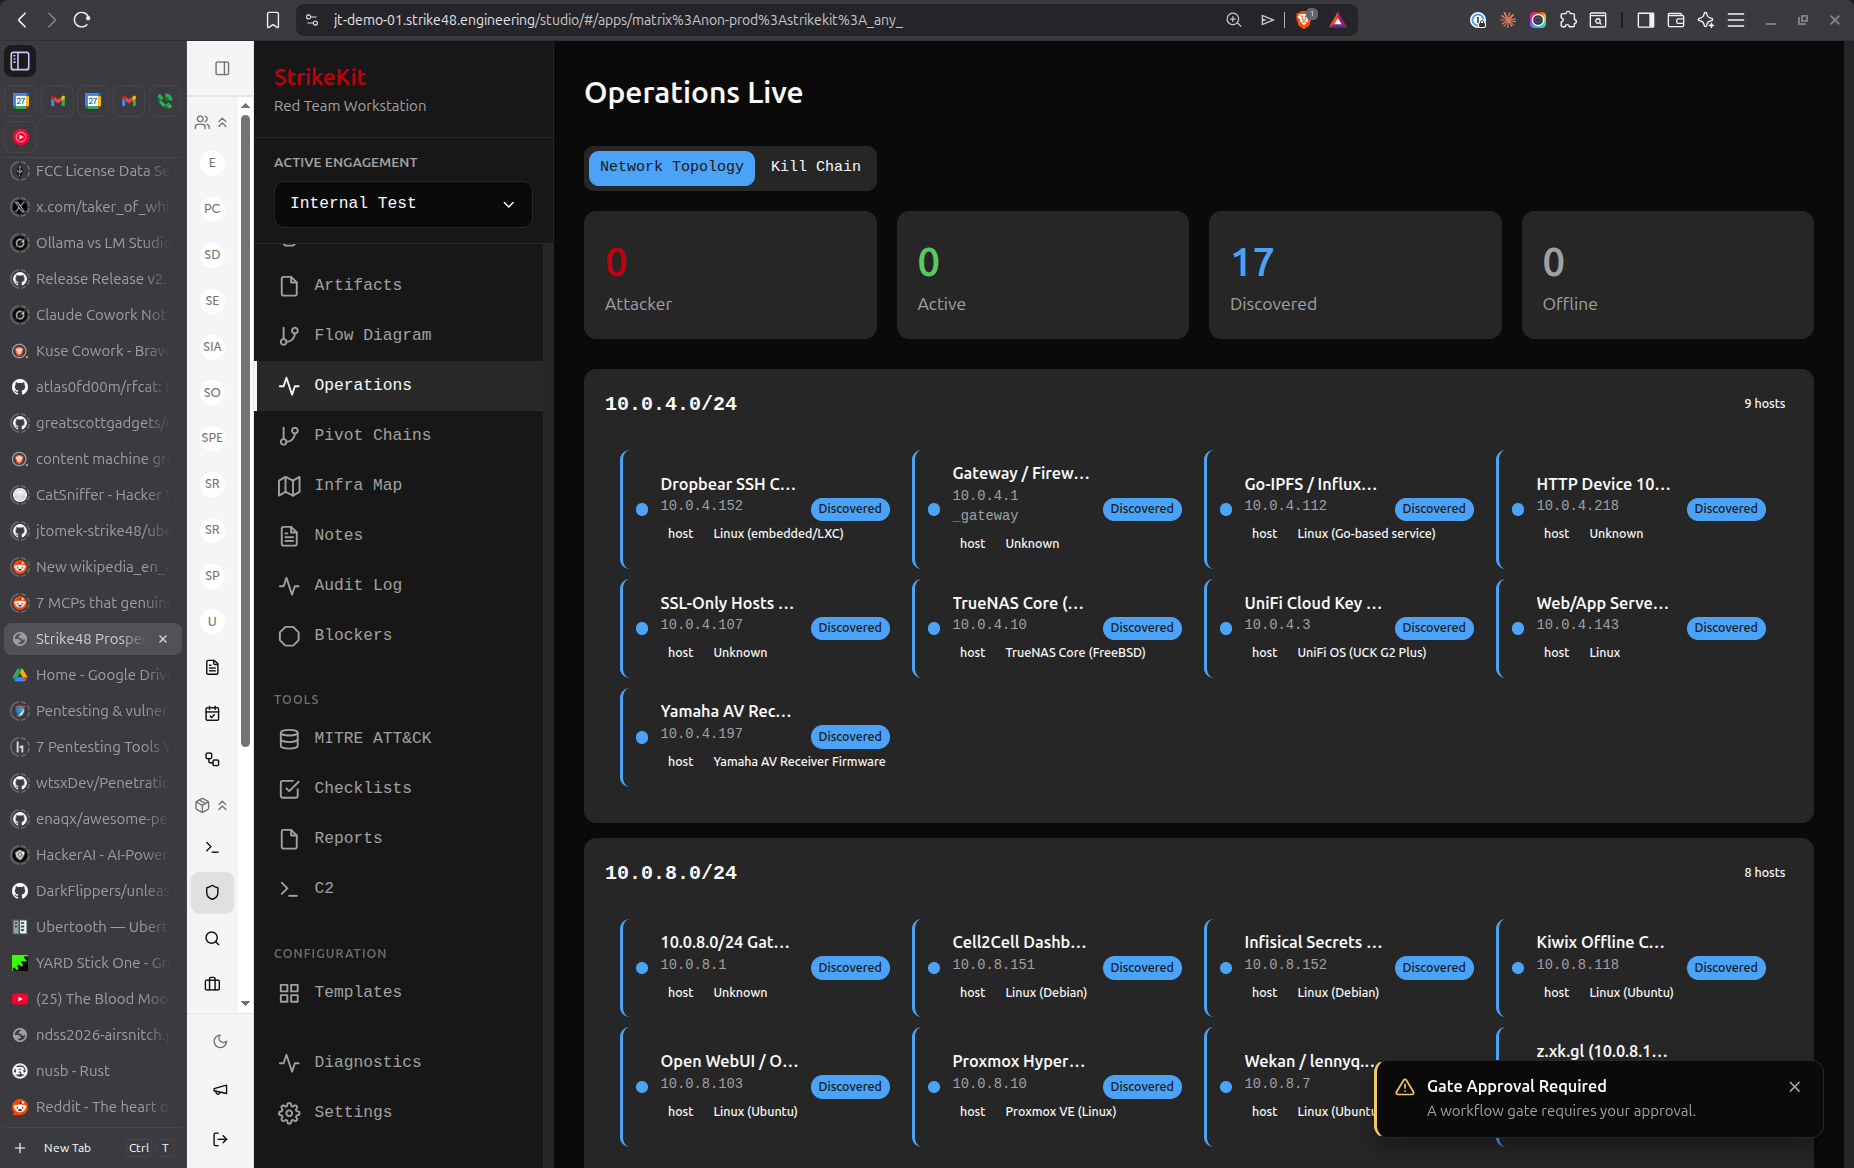
Task: Close the Strike48 Prospect browser tab
Action: [x=163, y=639]
